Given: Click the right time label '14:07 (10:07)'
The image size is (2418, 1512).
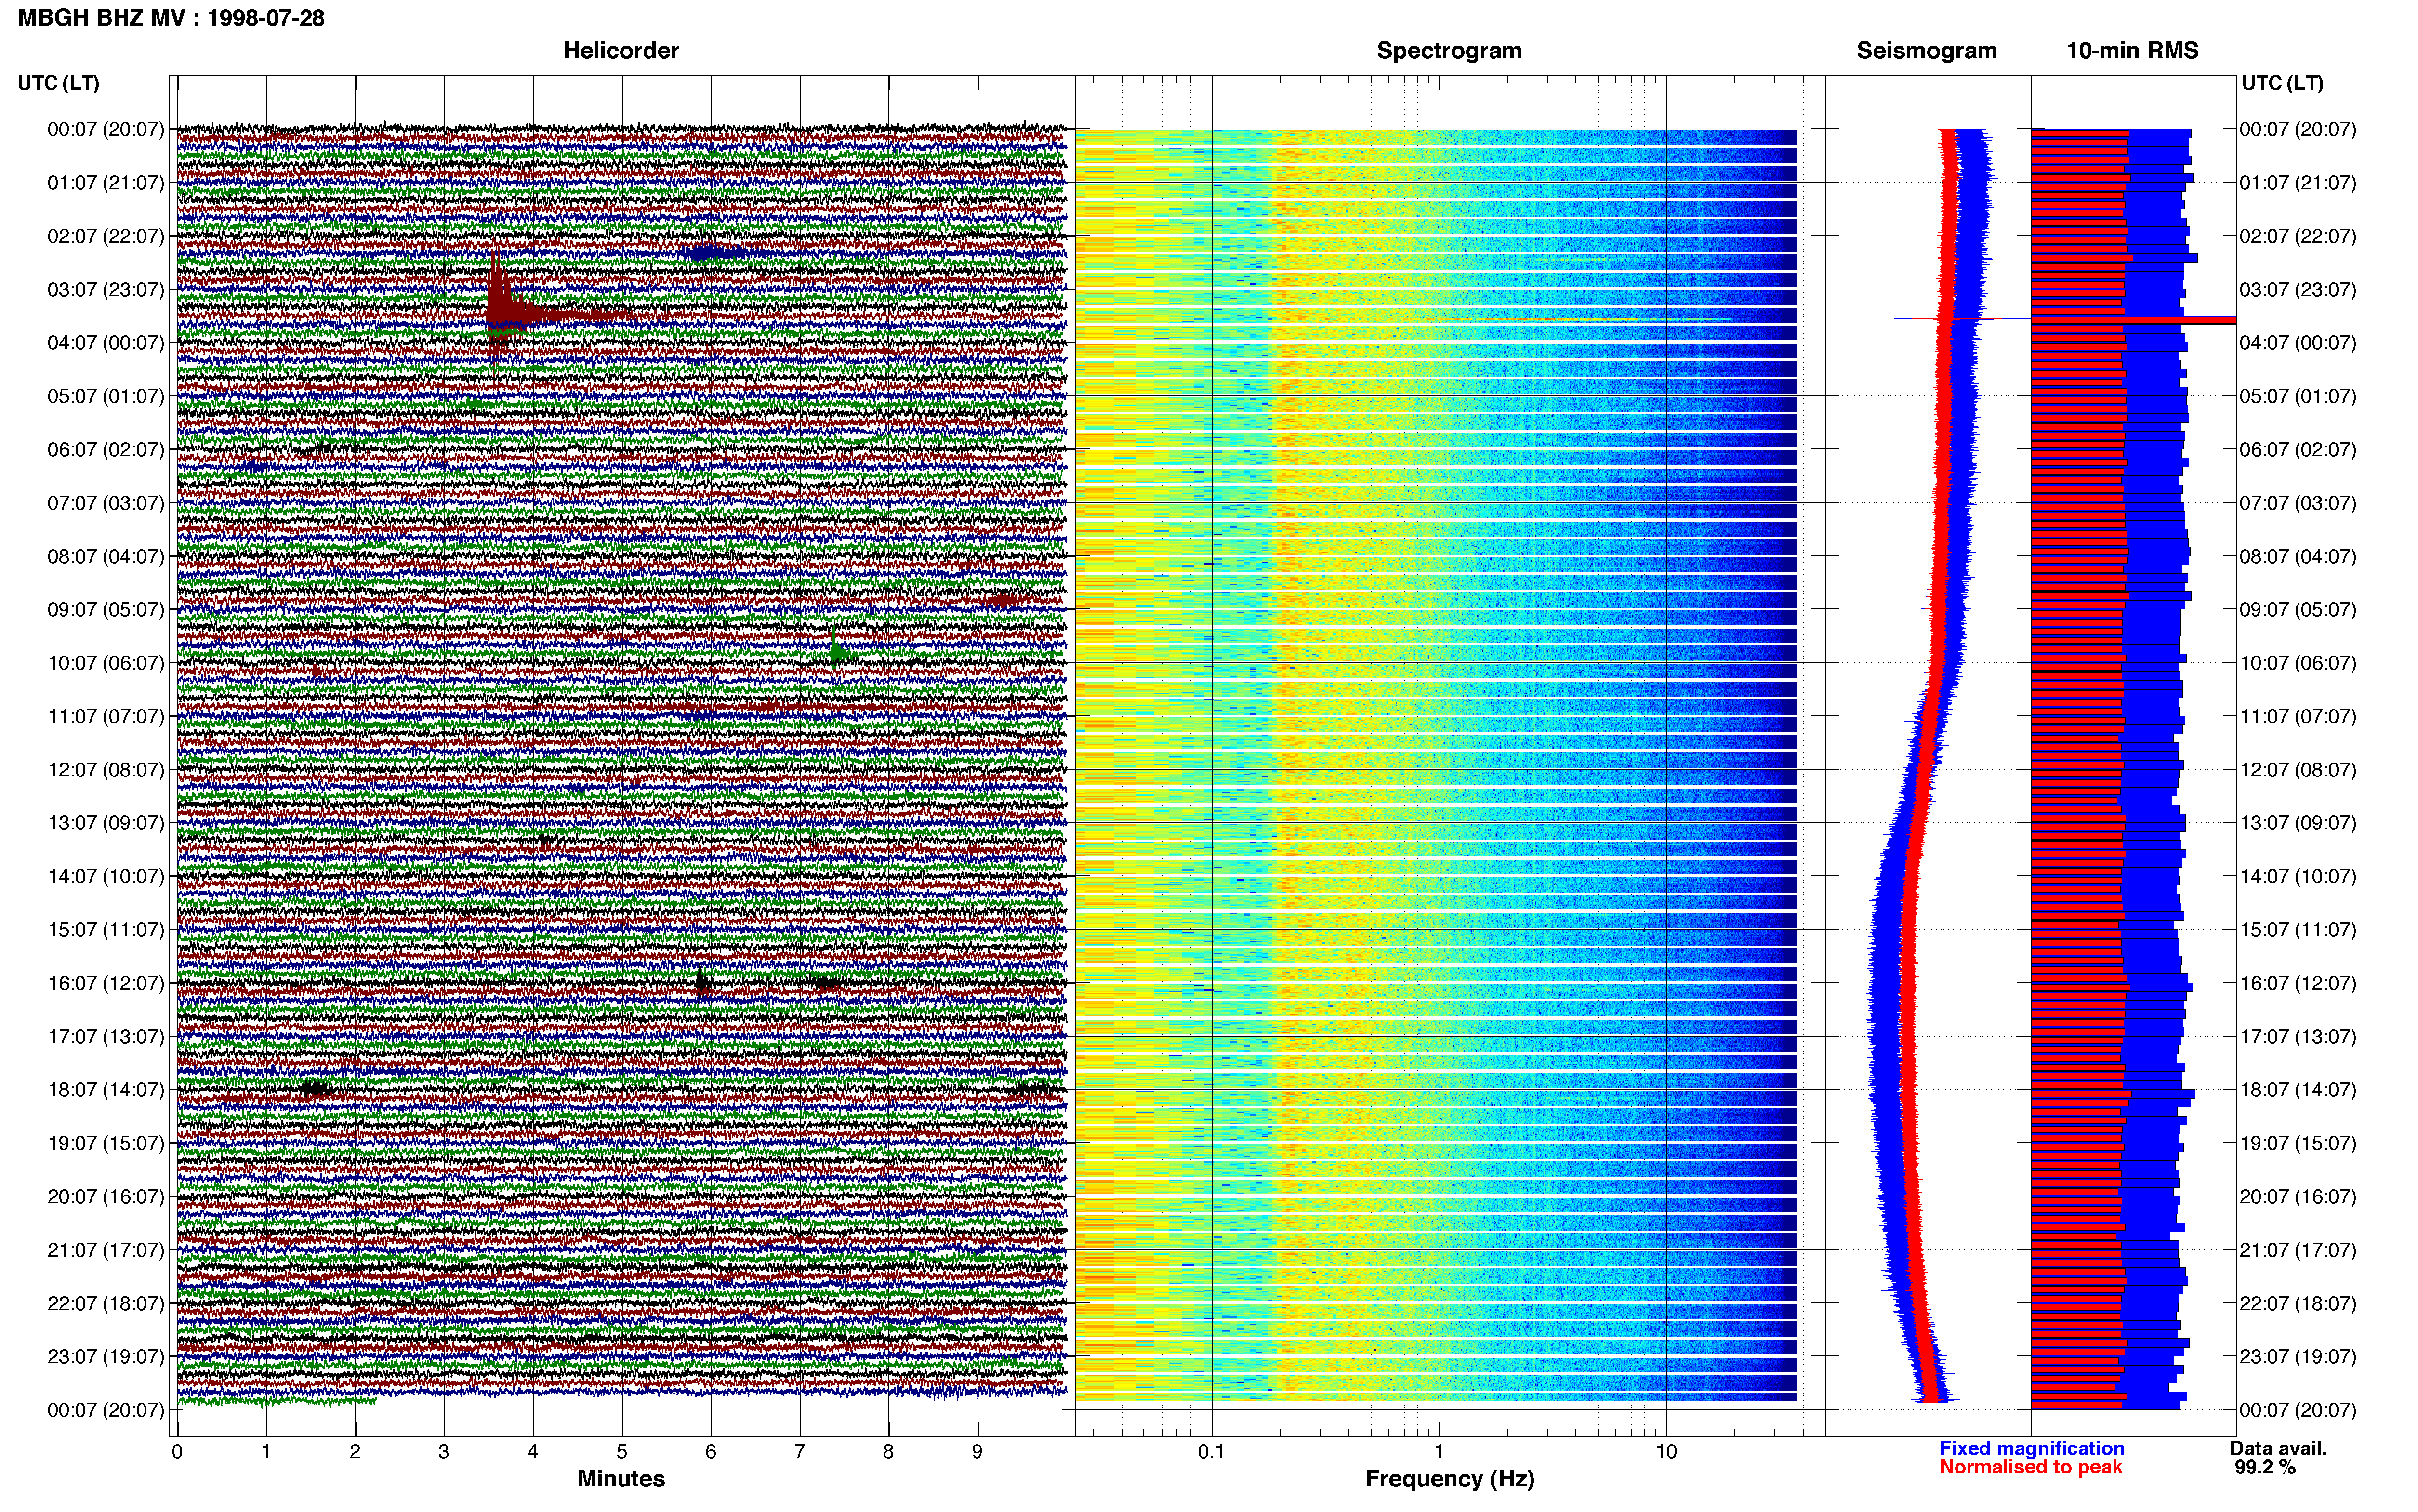Looking at the screenshot, I should [x=2298, y=877].
